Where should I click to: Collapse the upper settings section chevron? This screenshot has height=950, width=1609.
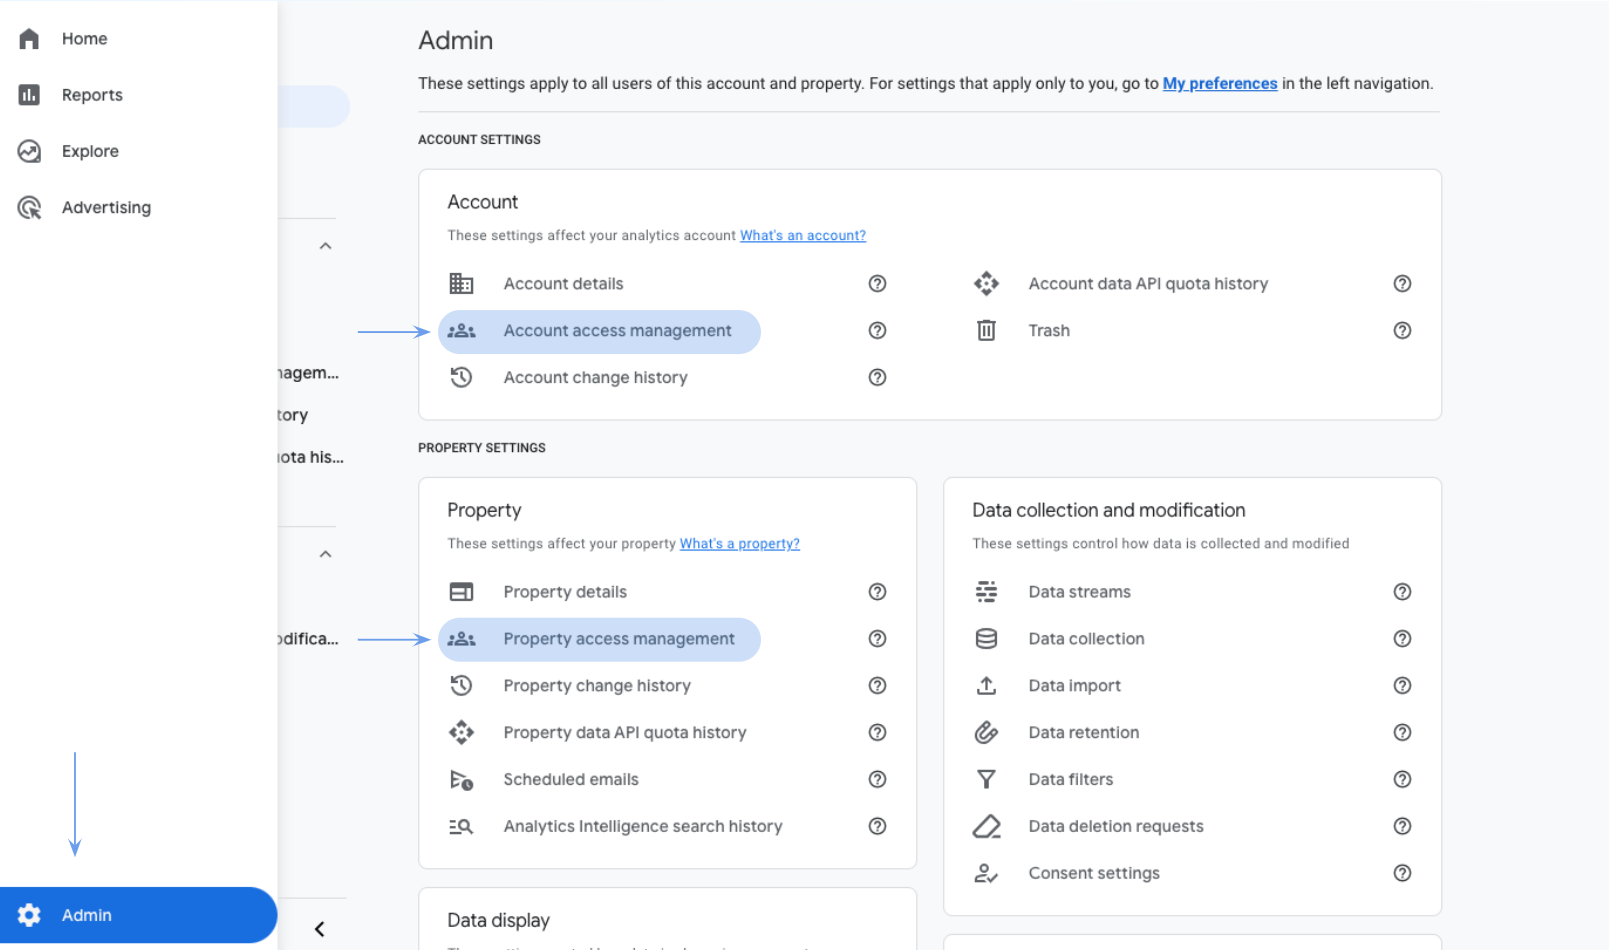click(x=325, y=246)
